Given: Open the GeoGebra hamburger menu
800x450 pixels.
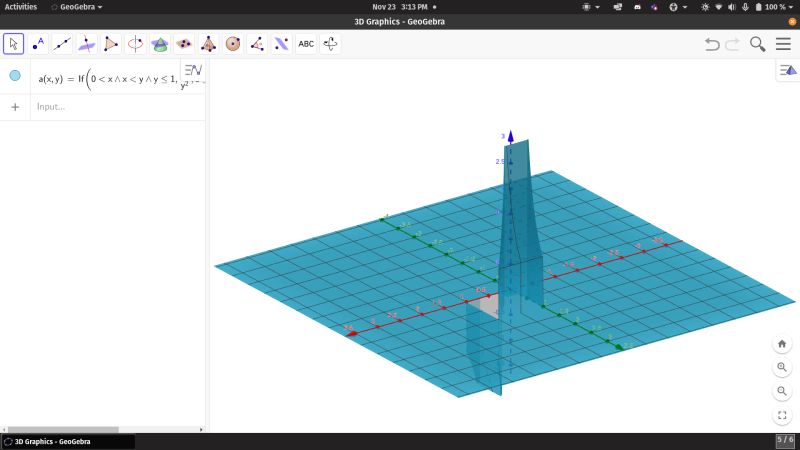Looking at the screenshot, I should 783,44.
